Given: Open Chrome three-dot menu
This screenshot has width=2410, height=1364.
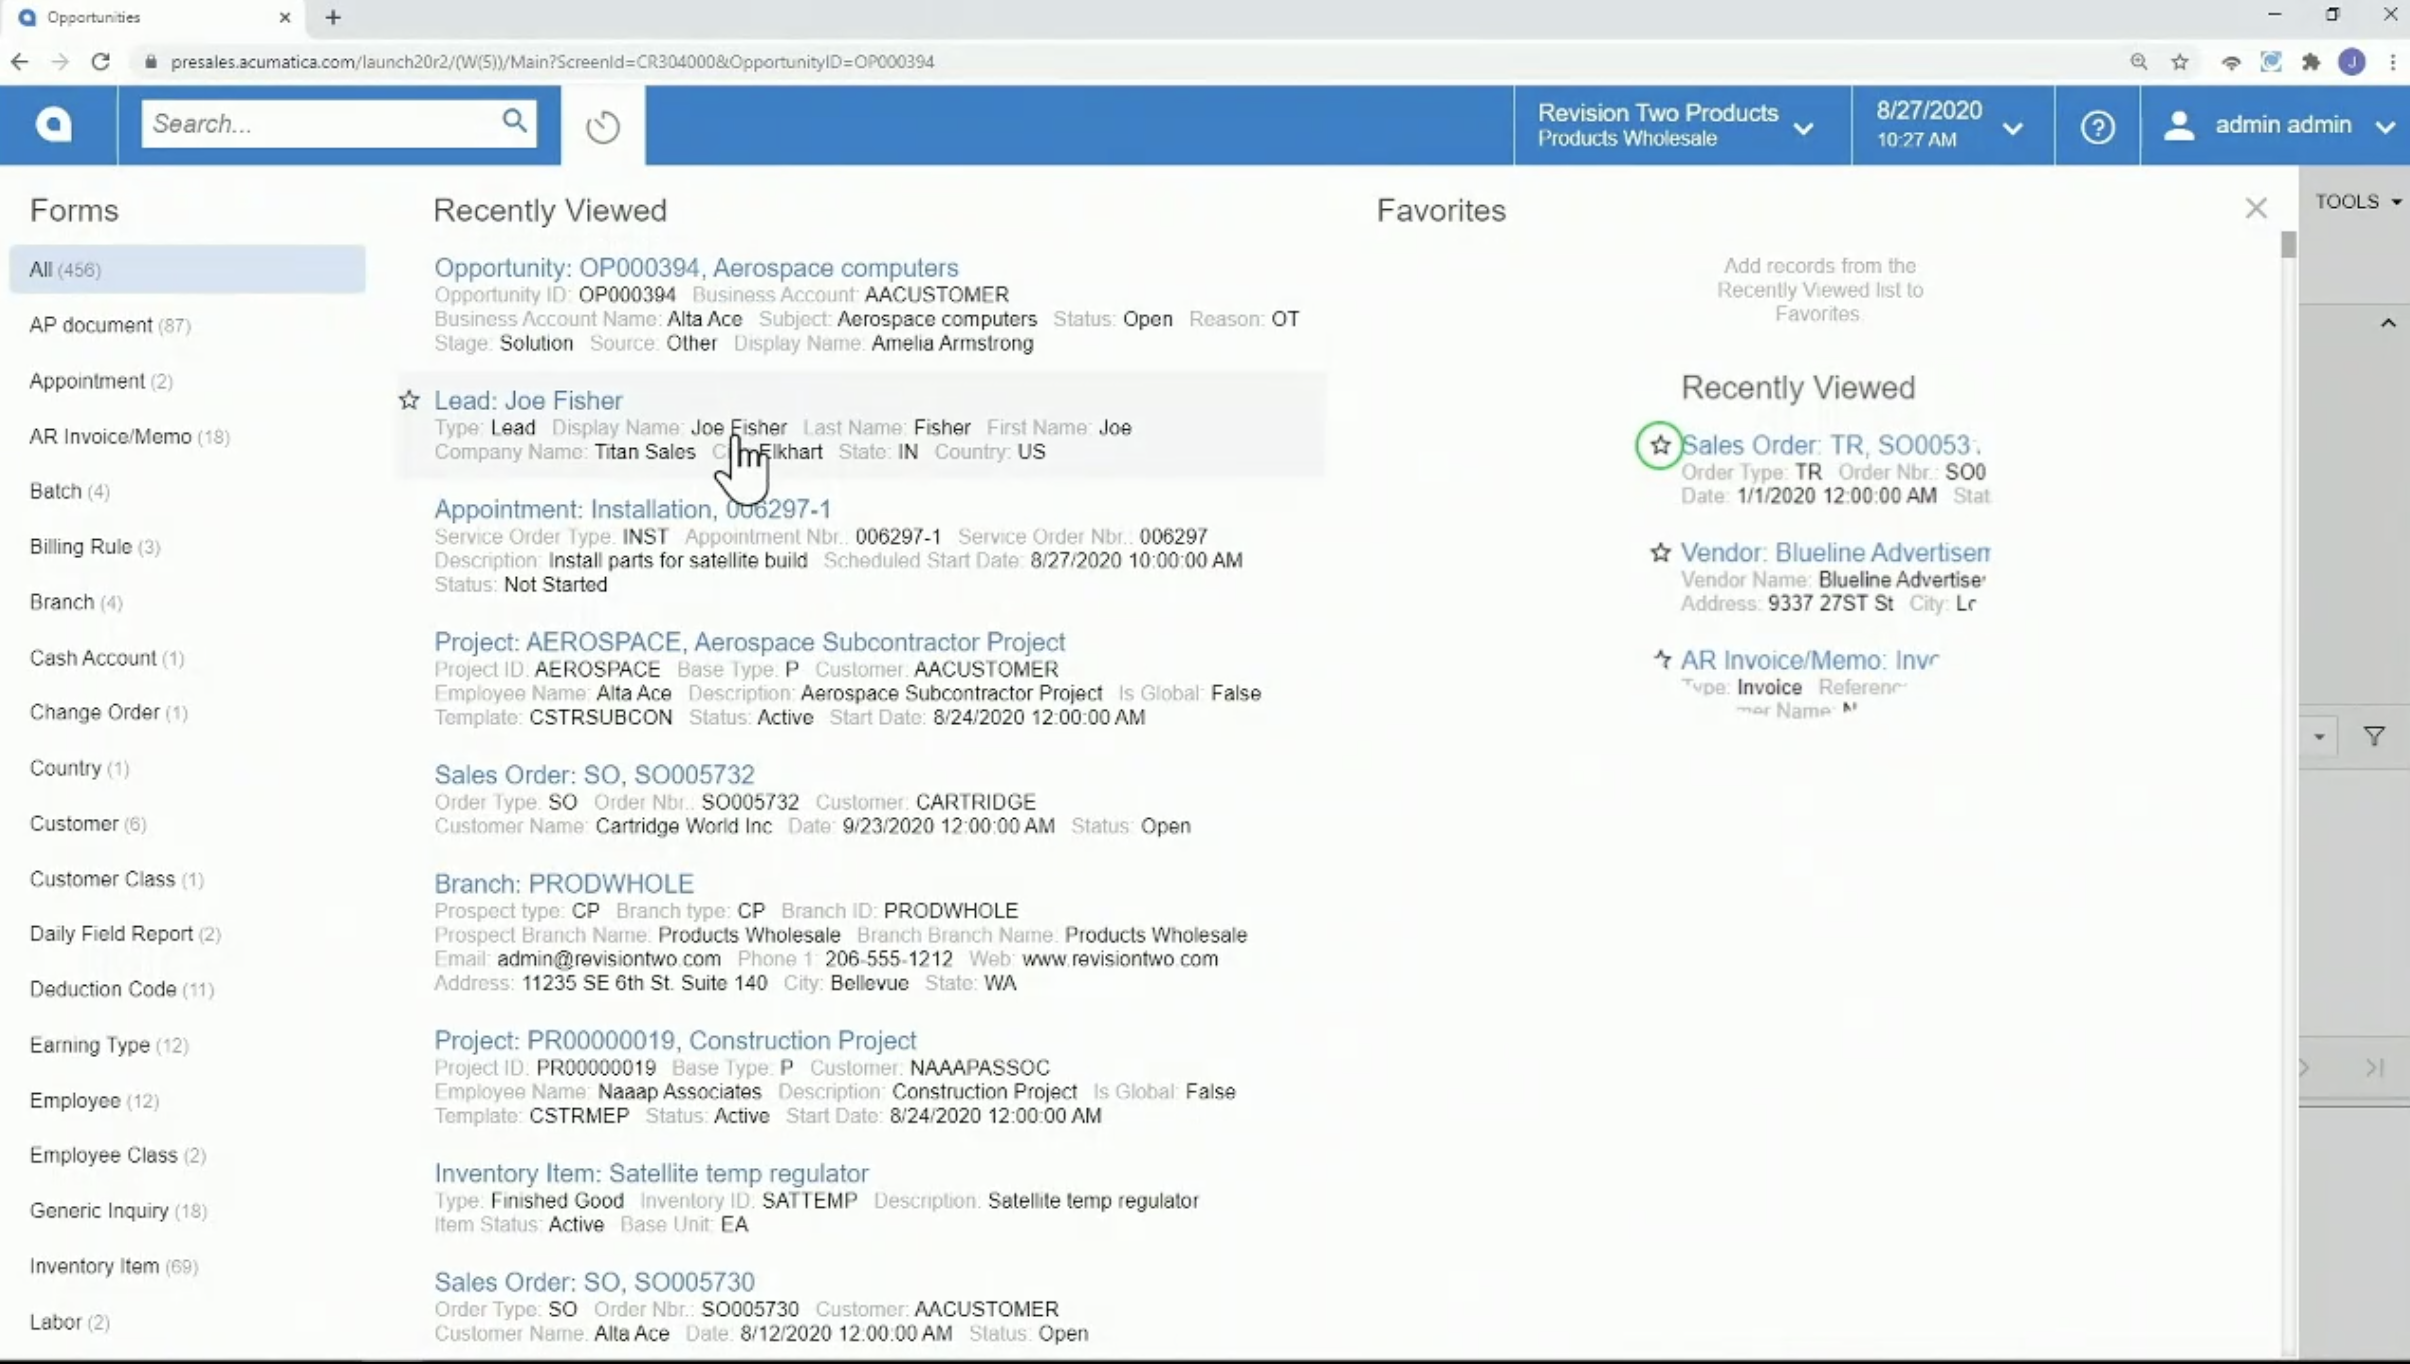Looking at the screenshot, I should click(2393, 62).
